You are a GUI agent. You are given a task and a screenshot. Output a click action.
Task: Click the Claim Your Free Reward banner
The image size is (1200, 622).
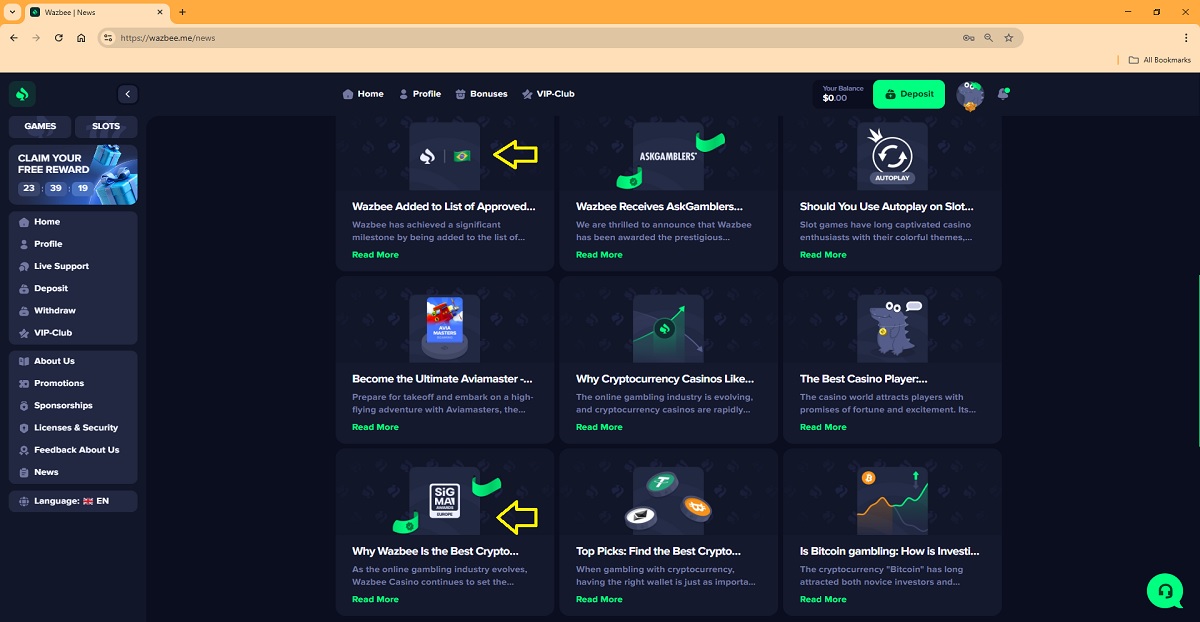click(73, 175)
